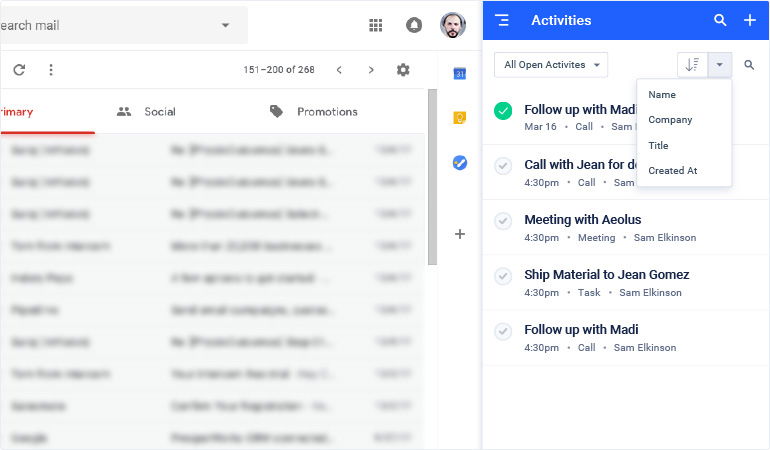Open Call with Jean activity title
The width and height of the screenshot is (770, 450).
tap(580, 165)
